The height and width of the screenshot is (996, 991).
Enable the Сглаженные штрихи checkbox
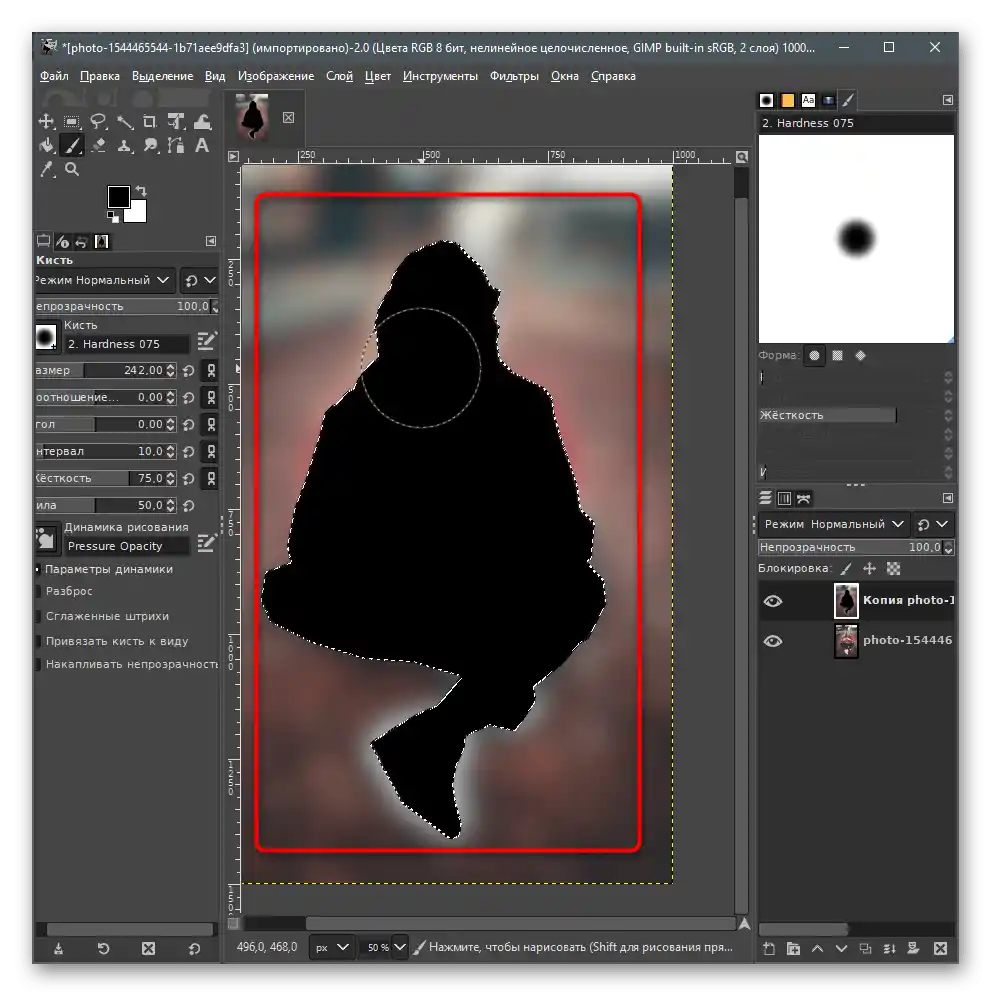tap(39, 616)
